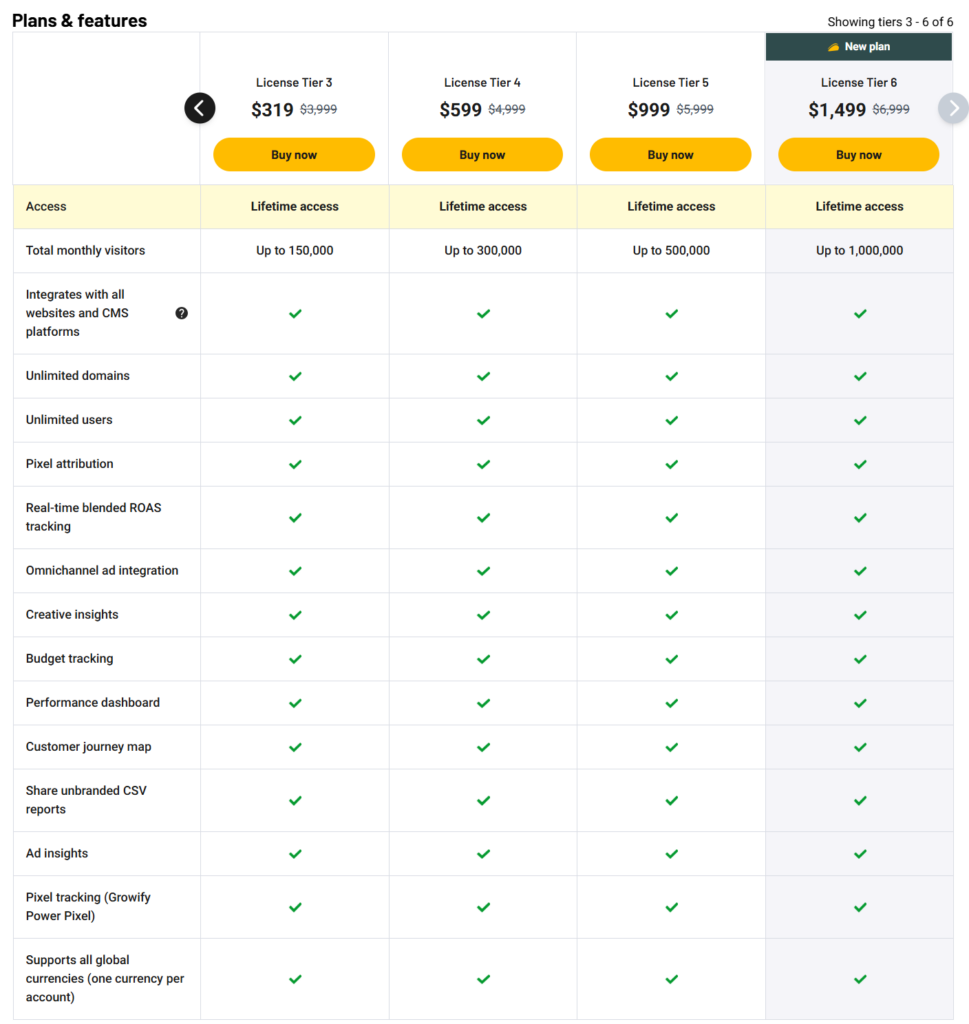Click the previous tiers left arrow
The width and height of the screenshot is (969, 1024).
point(200,108)
